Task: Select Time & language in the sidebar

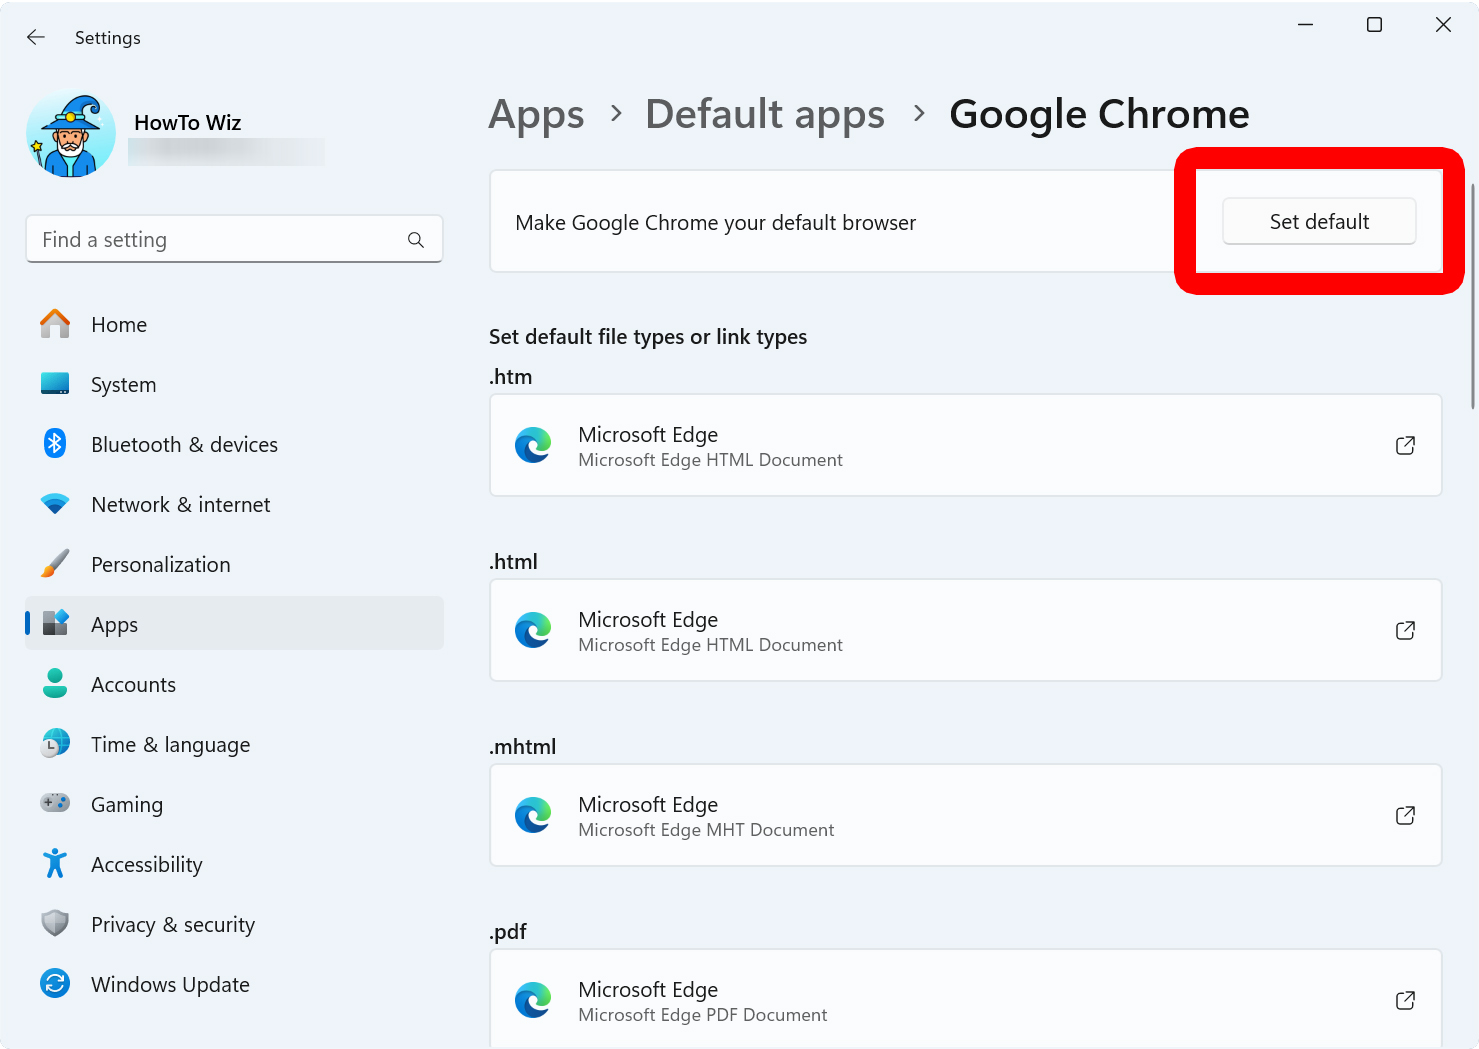Action: tap(170, 744)
